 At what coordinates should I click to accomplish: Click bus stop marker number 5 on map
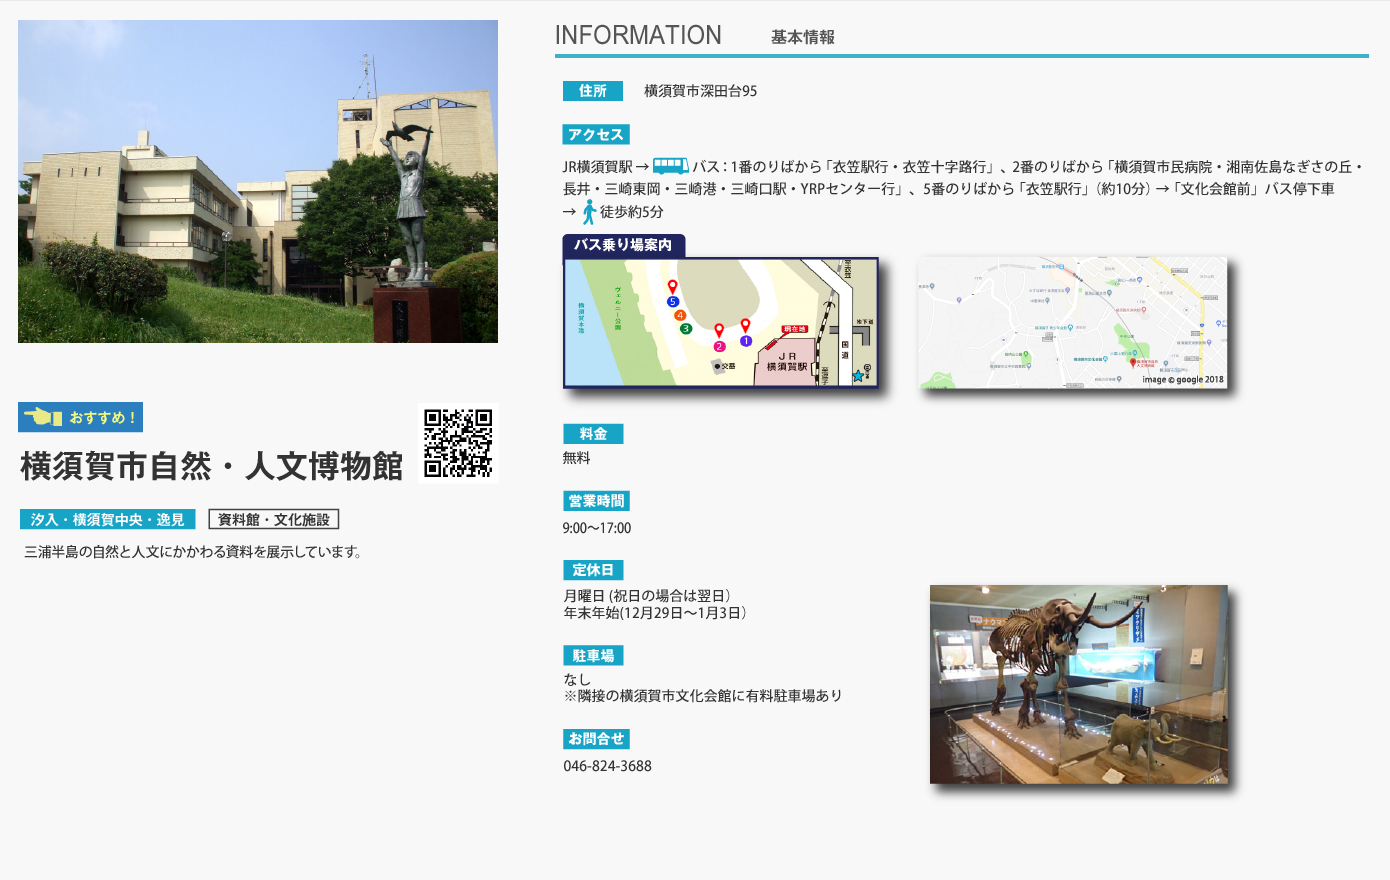(x=673, y=301)
